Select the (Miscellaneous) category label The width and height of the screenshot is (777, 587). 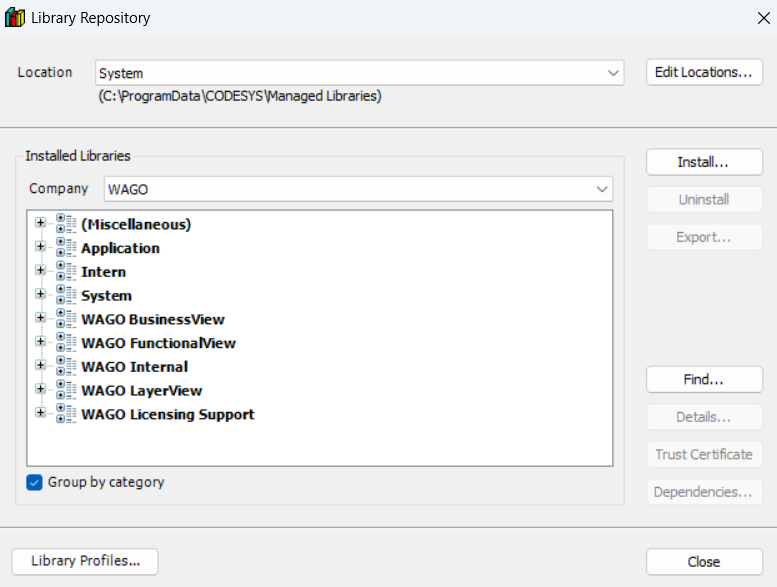click(x=136, y=224)
